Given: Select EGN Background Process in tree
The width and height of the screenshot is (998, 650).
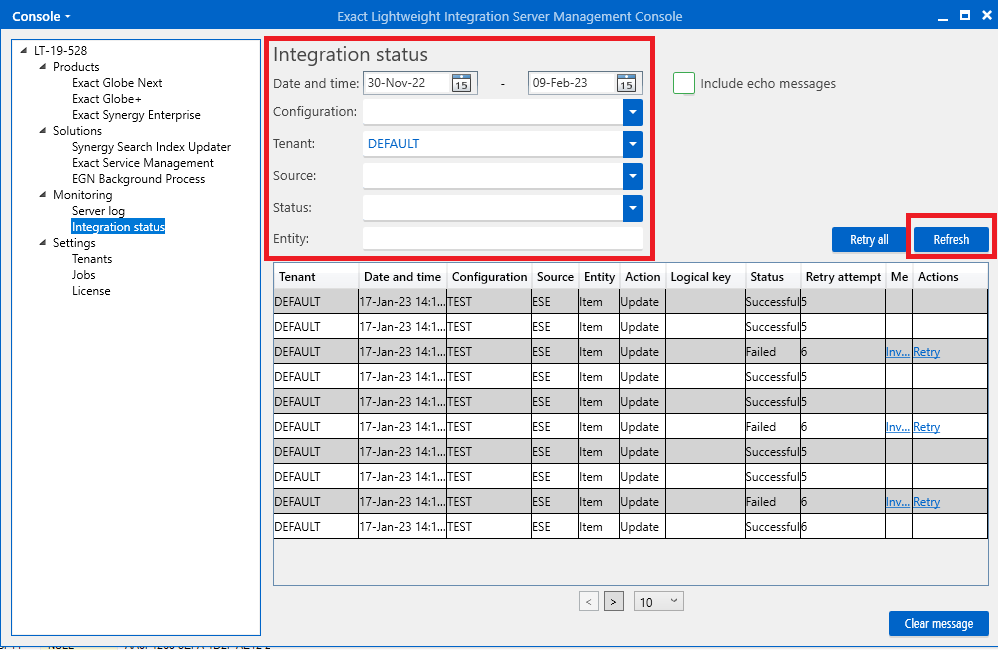Looking at the screenshot, I should [x=138, y=179].
